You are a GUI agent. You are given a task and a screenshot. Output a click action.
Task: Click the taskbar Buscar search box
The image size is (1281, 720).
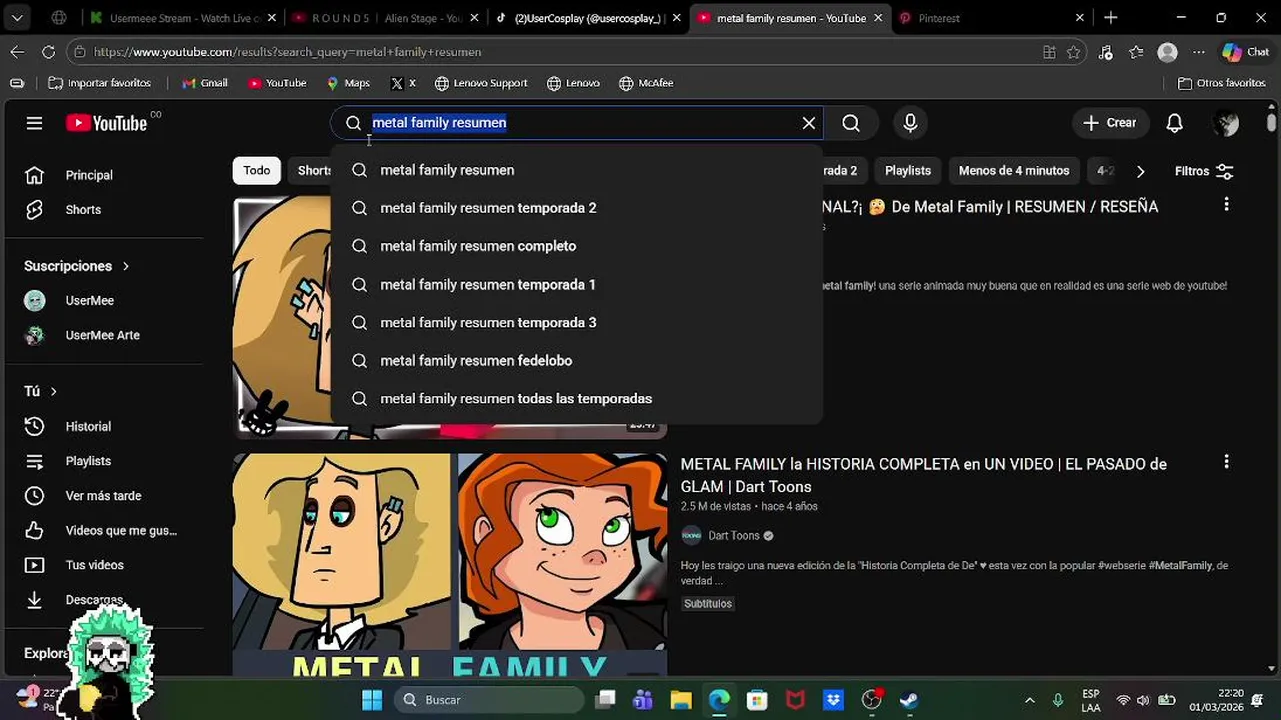489,700
